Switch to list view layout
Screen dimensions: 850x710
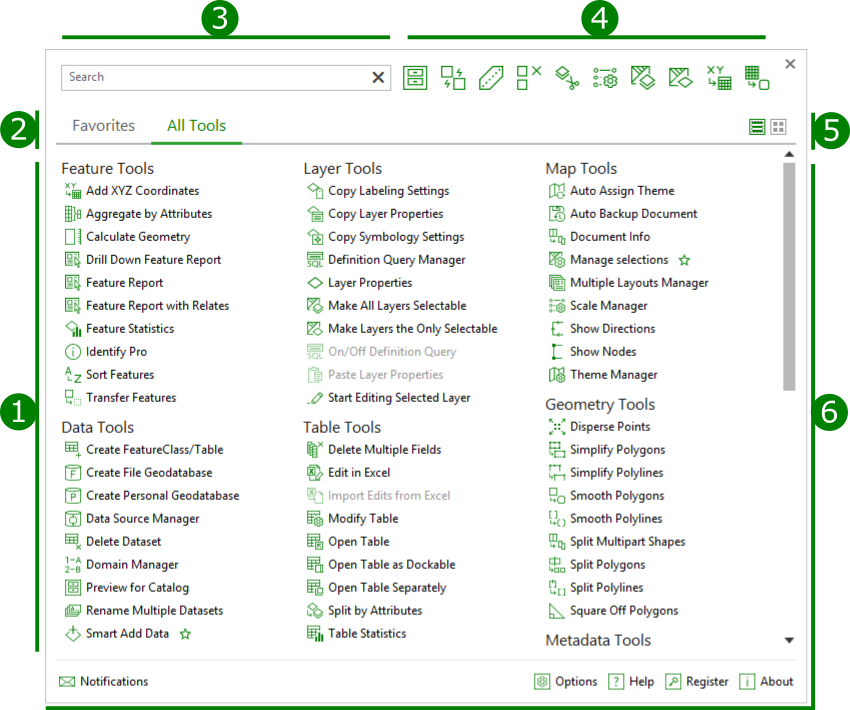click(x=757, y=127)
